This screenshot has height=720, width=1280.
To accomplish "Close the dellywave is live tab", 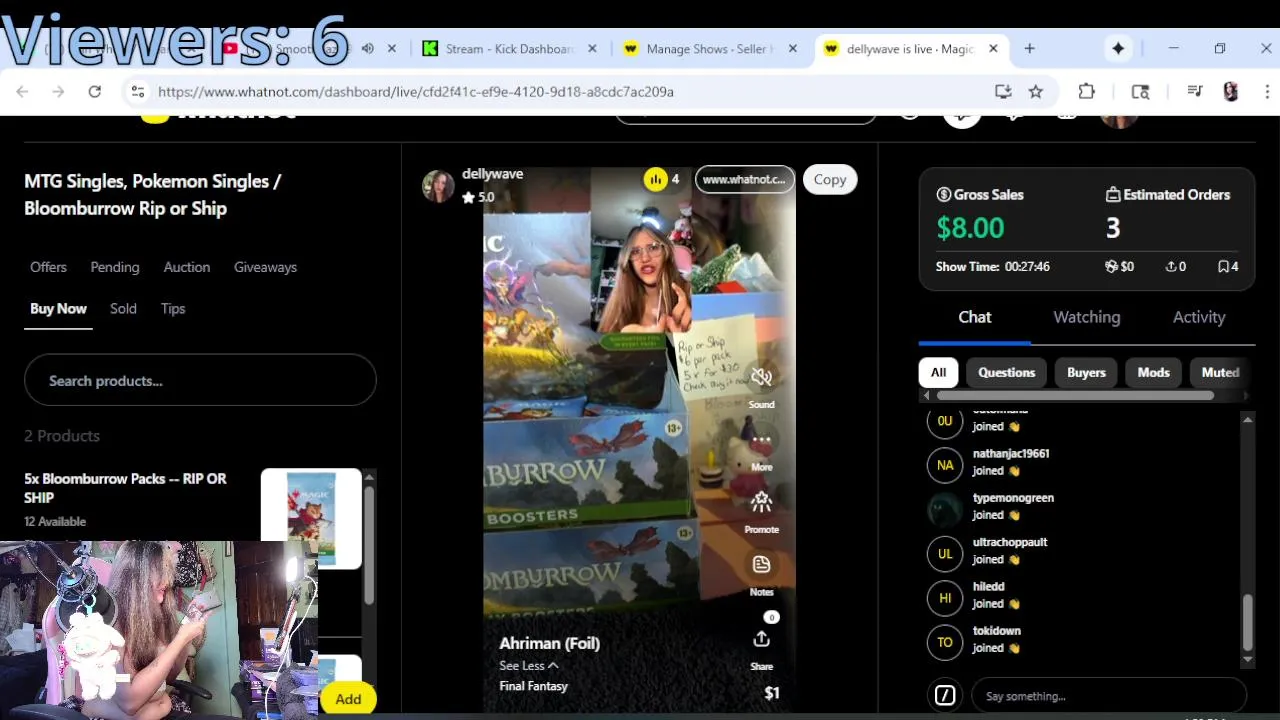I will click(993, 48).
